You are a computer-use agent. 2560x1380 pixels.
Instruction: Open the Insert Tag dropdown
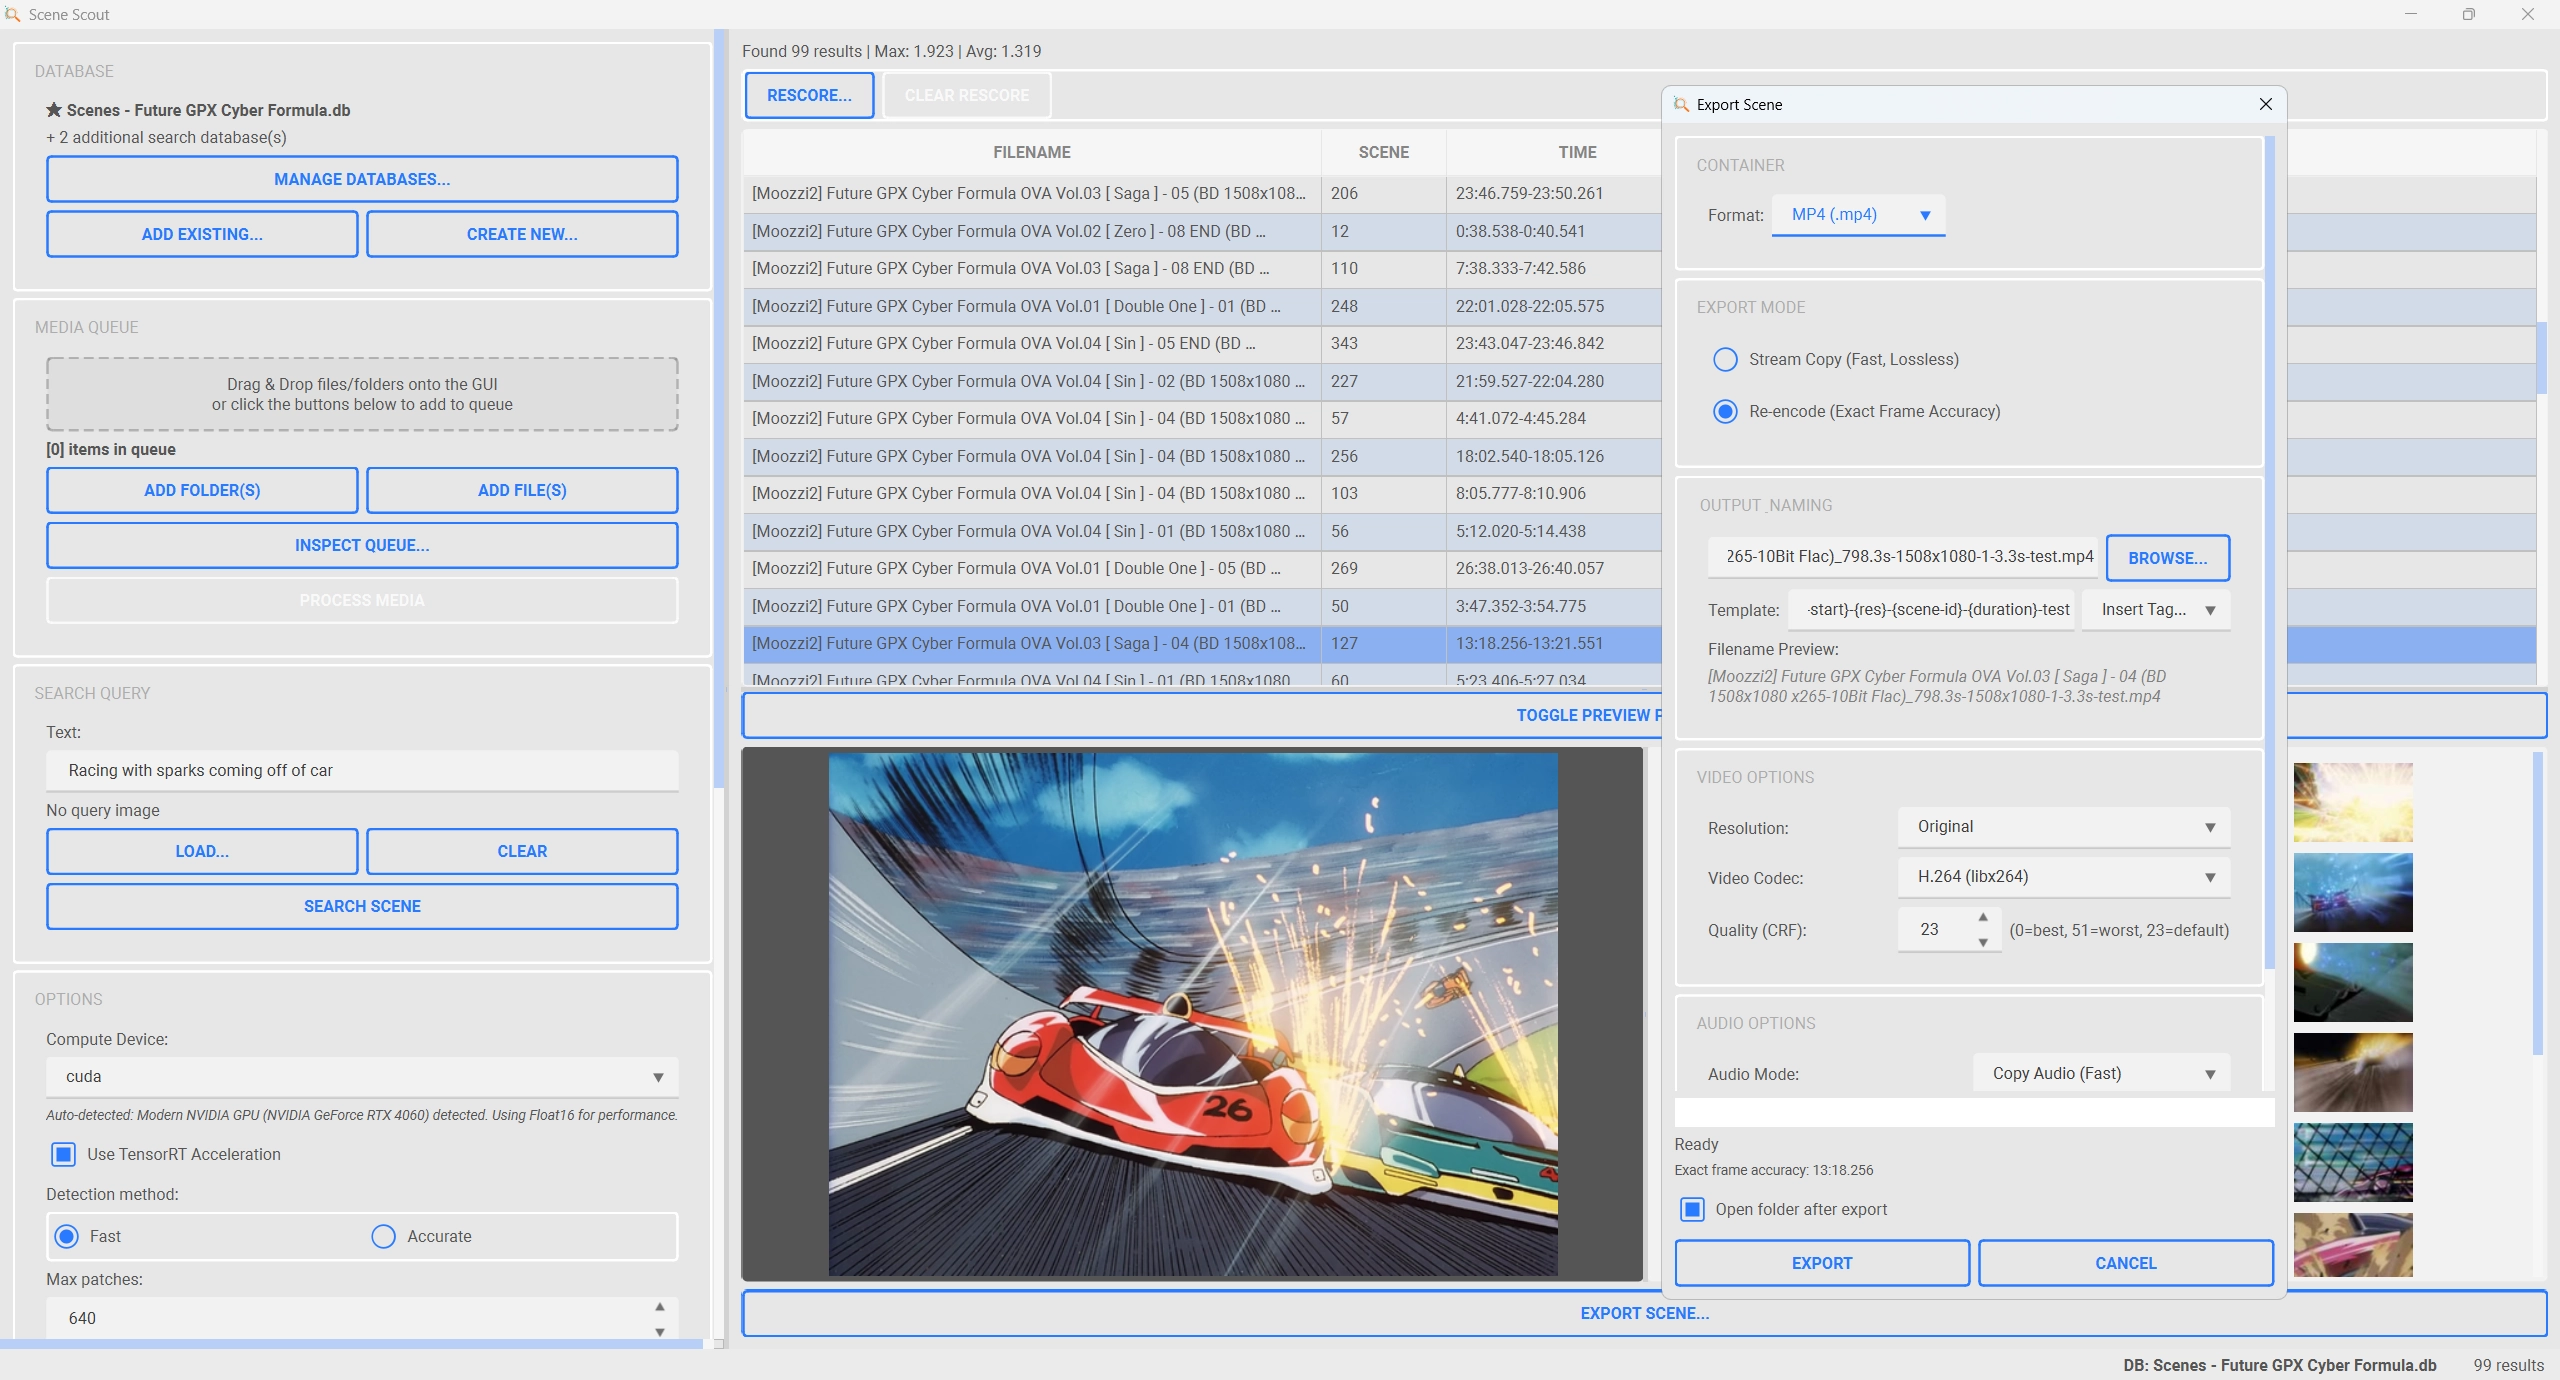point(2156,610)
